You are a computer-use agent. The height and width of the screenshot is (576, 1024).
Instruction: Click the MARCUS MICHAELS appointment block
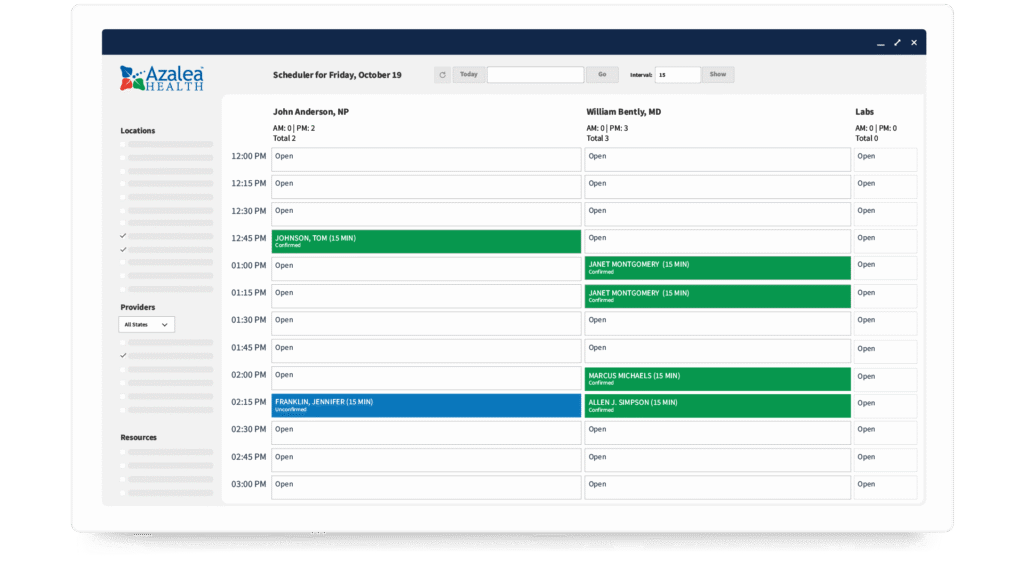coord(716,378)
